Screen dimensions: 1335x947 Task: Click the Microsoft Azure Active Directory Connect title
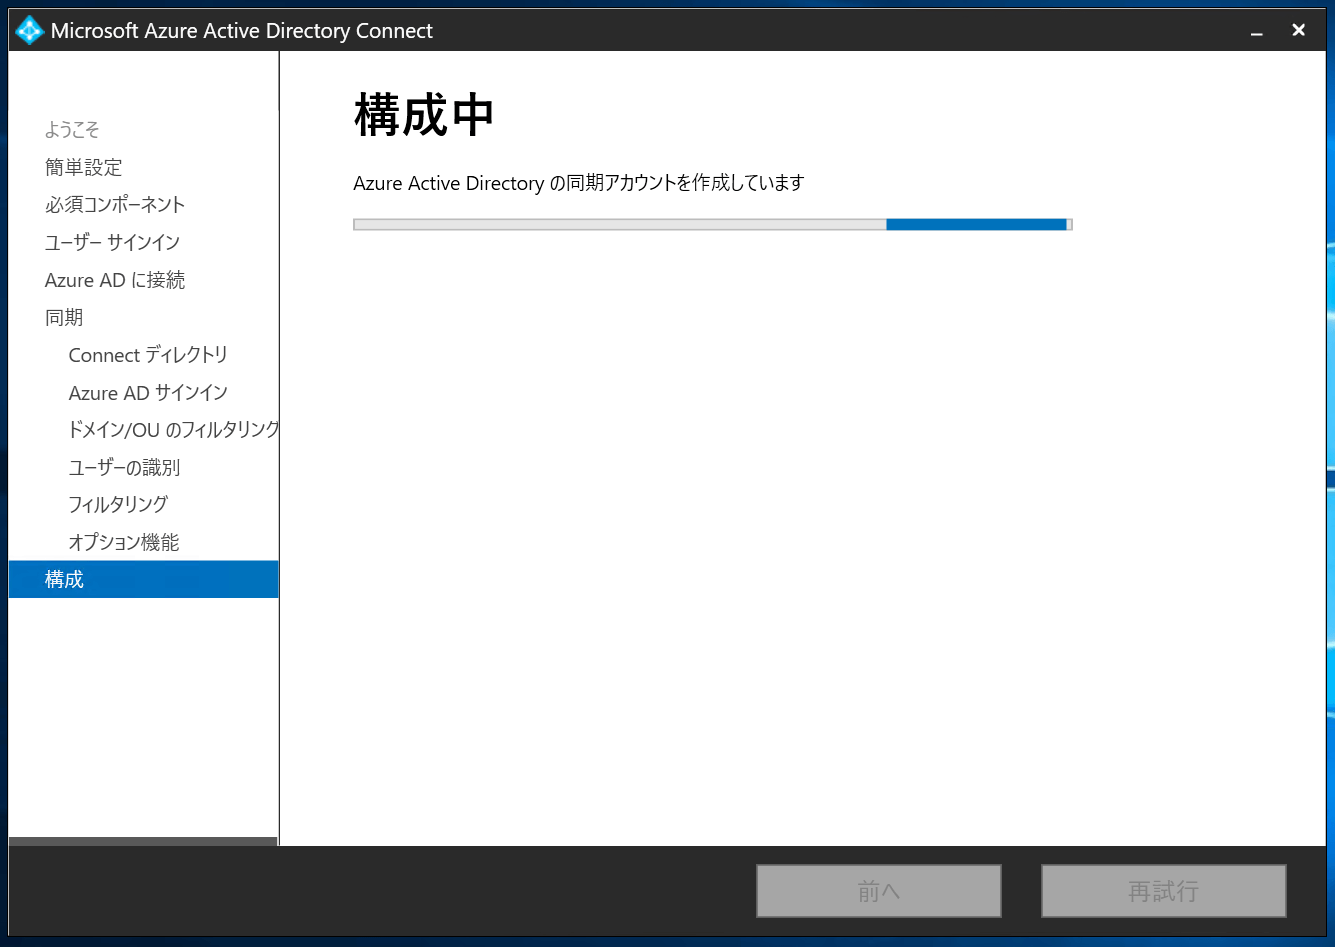242,31
